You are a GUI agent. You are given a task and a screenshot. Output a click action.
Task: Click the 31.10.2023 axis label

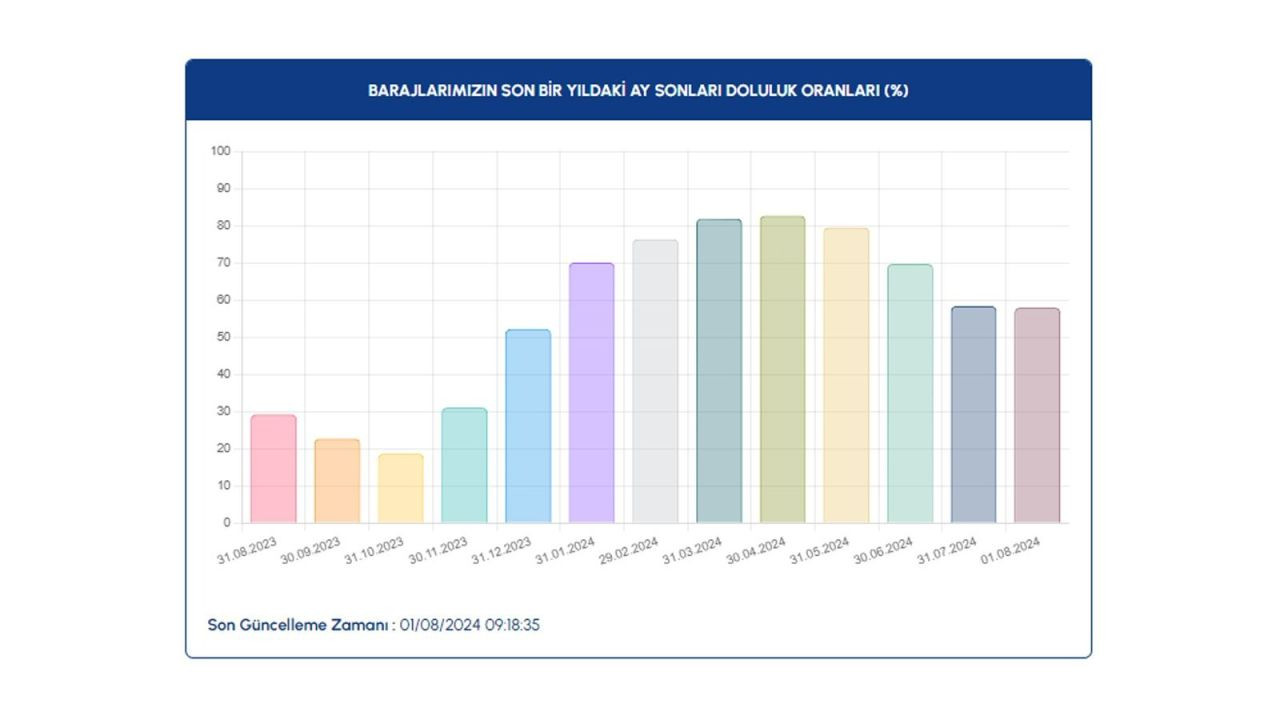[x=374, y=550]
